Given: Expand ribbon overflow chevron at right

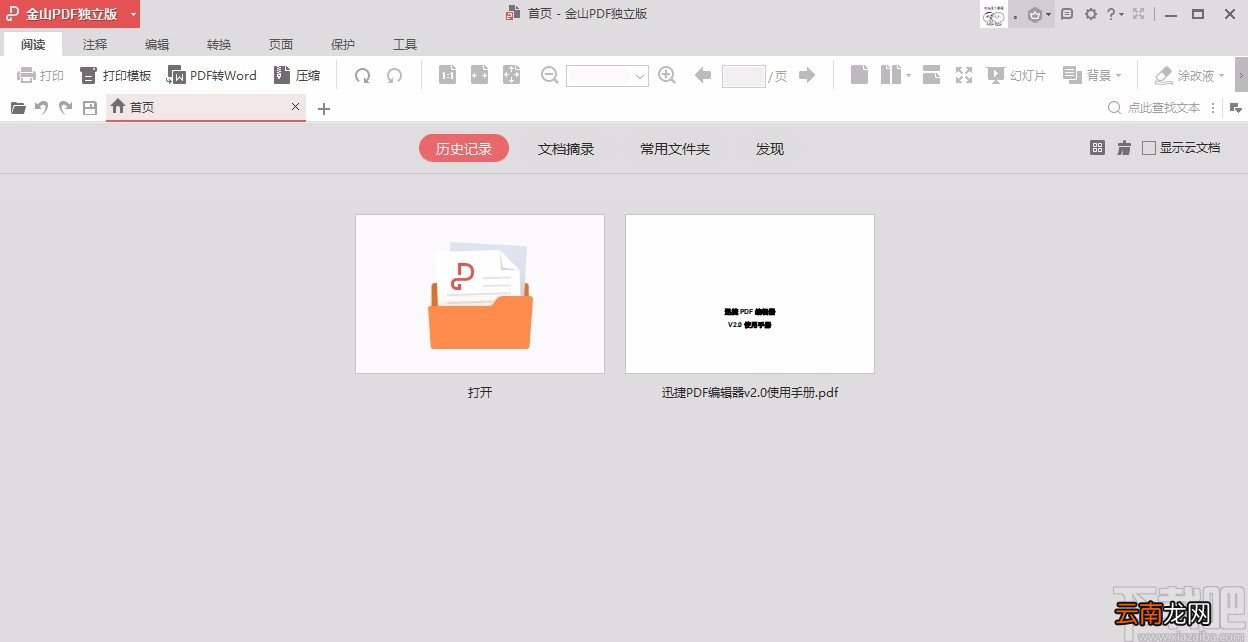Looking at the screenshot, I should [x=1241, y=75].
